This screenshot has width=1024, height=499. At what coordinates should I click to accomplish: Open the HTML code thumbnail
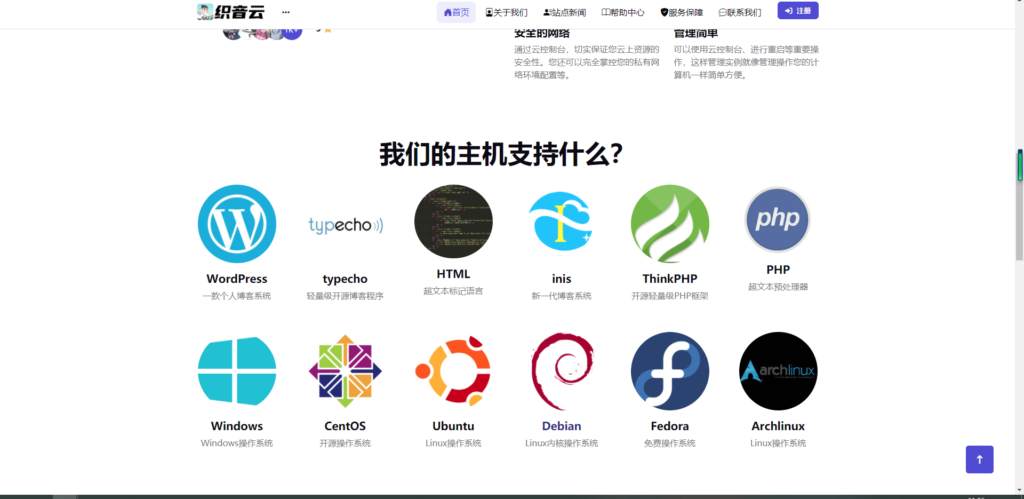pos(453,221)
